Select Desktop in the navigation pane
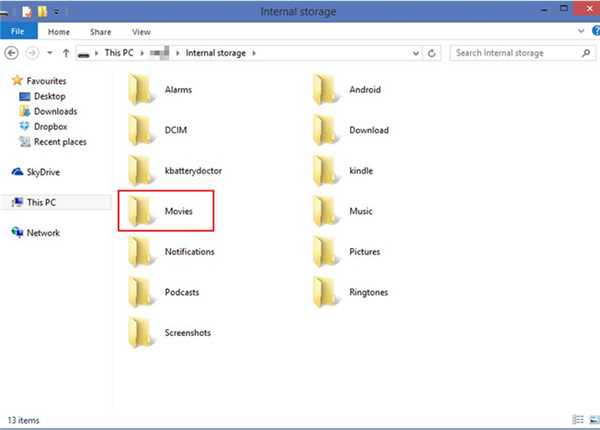The height and width of the screenshot is (430, 600). pos(42,96)
